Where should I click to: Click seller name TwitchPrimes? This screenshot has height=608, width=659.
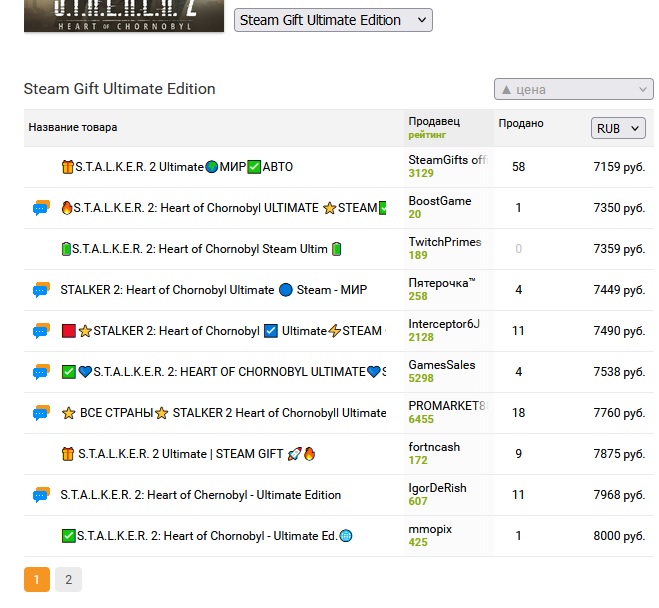click(x=445, y=242)
